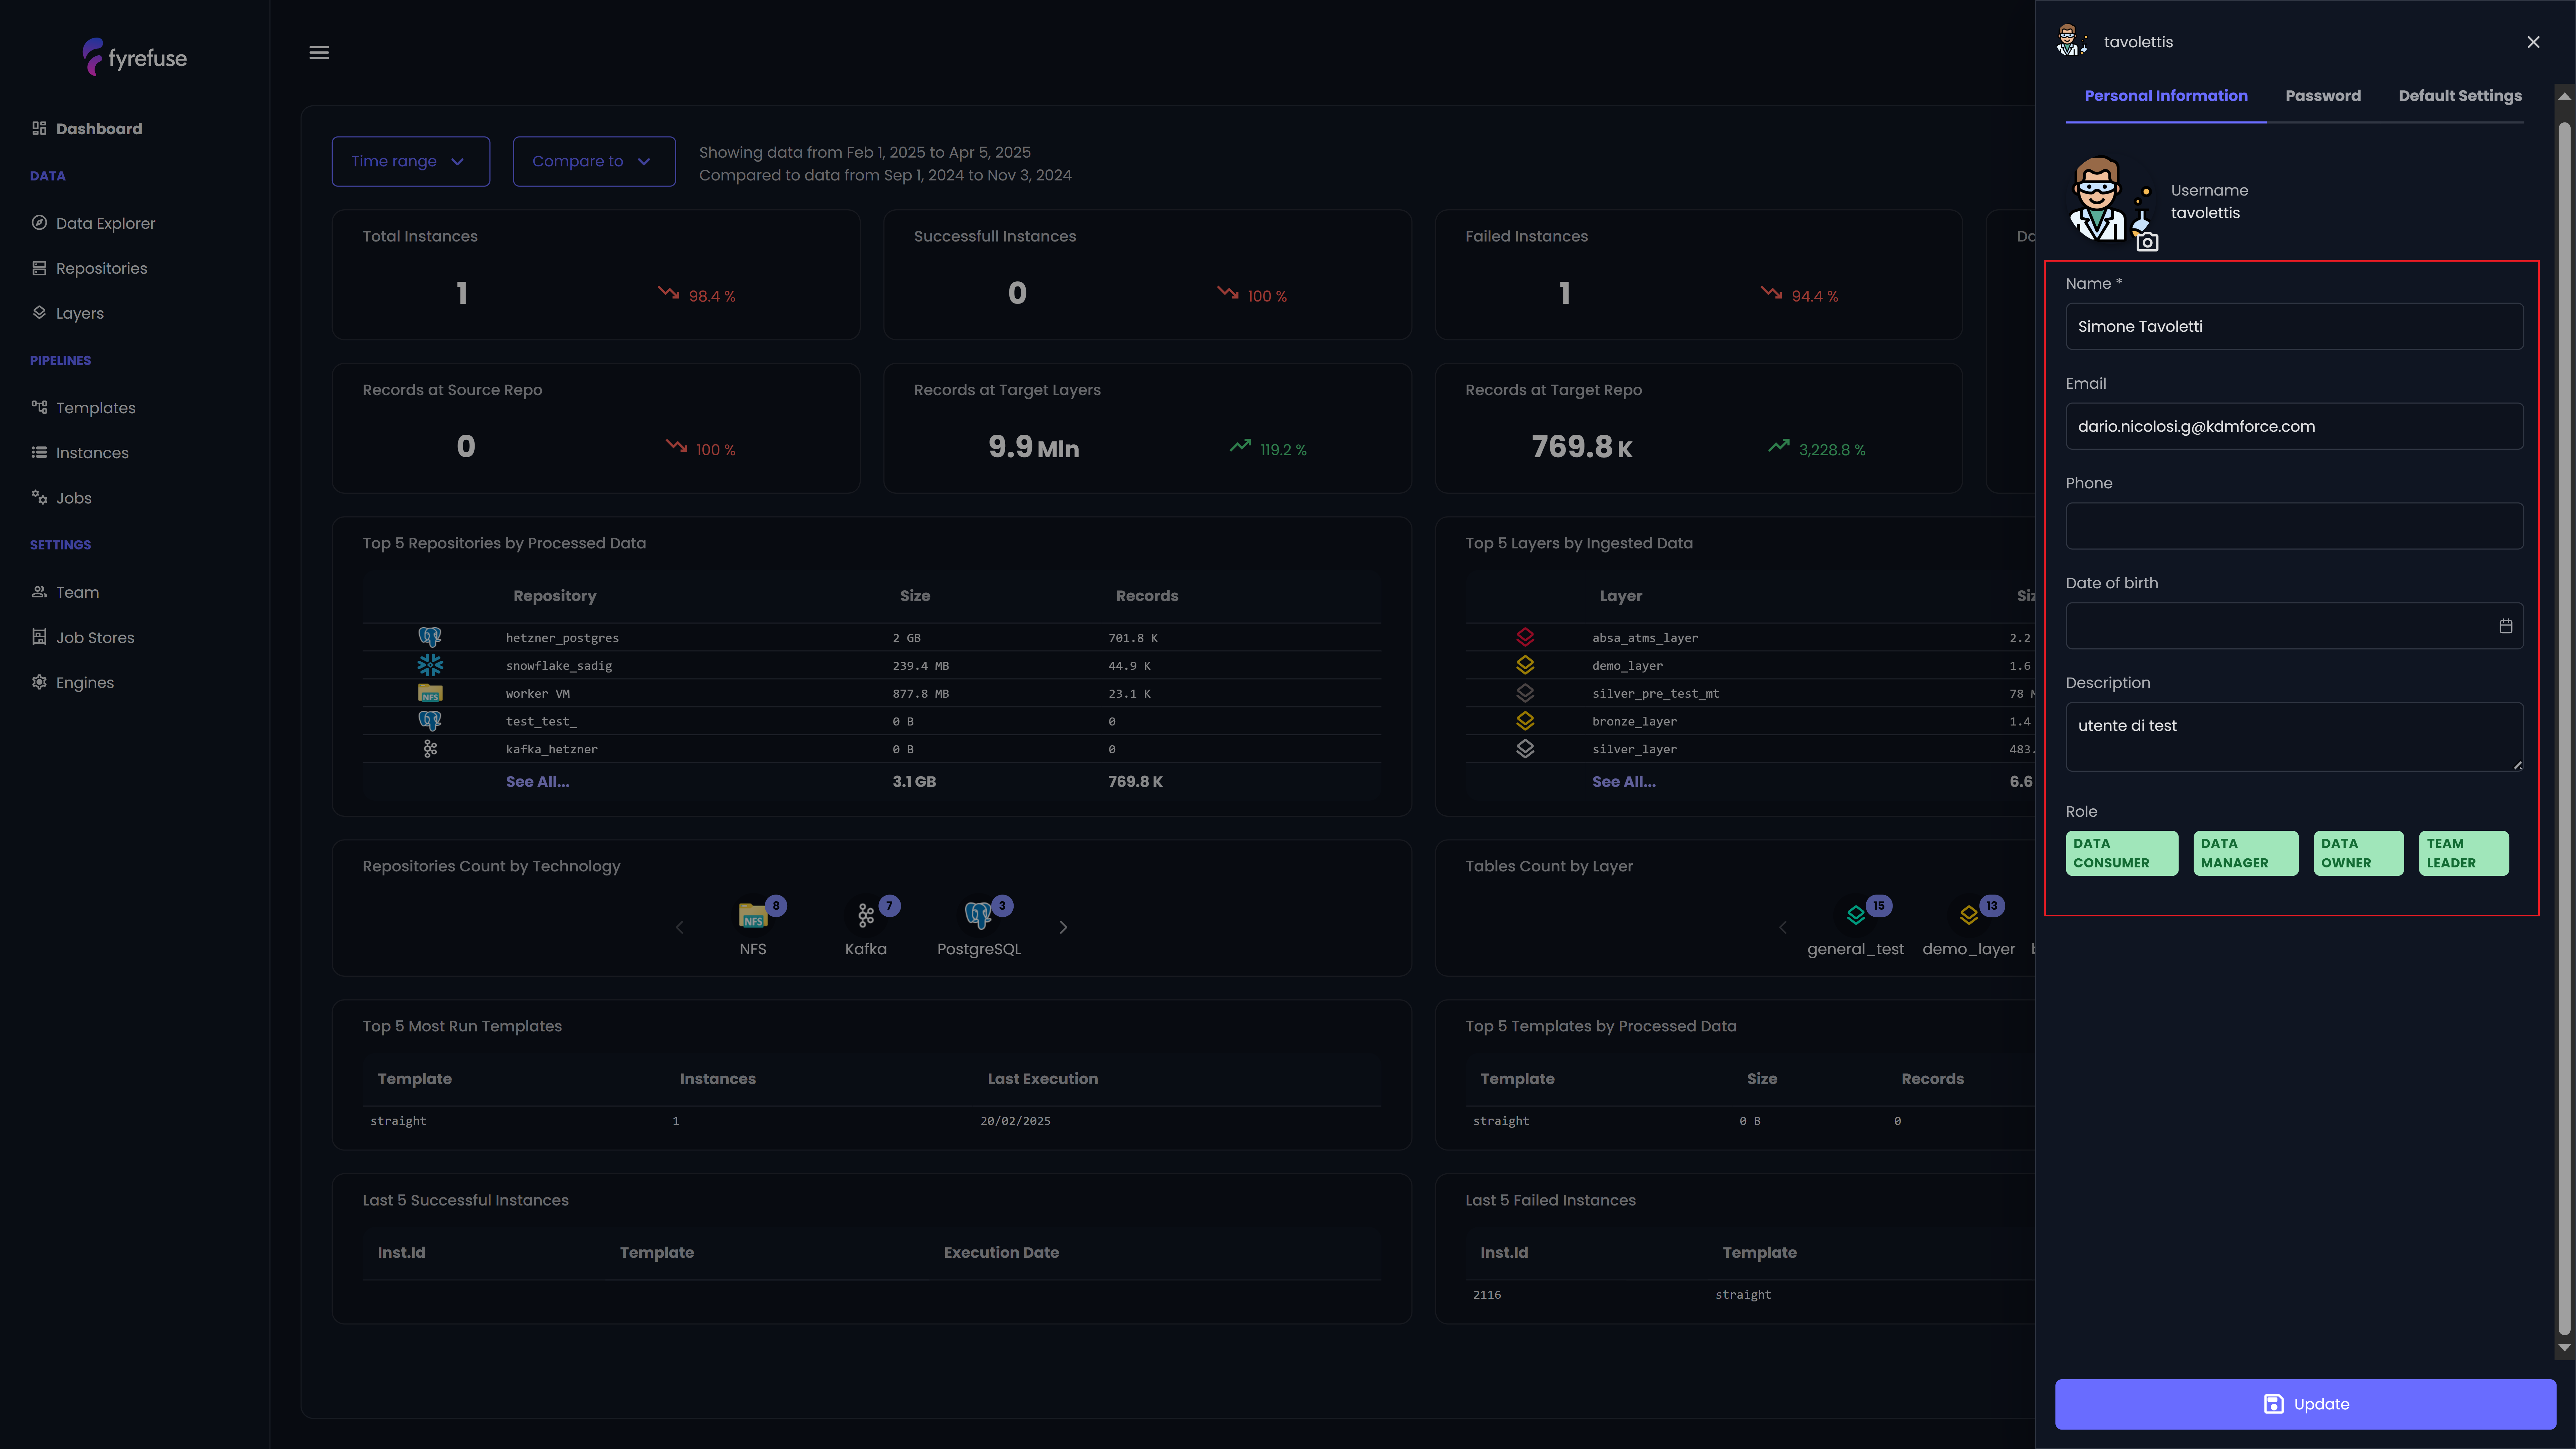Image resolution: width=2576 pixels, height=1449 pixels.
Task: Click the test_test_ repository row
Action: click(871, 721)
